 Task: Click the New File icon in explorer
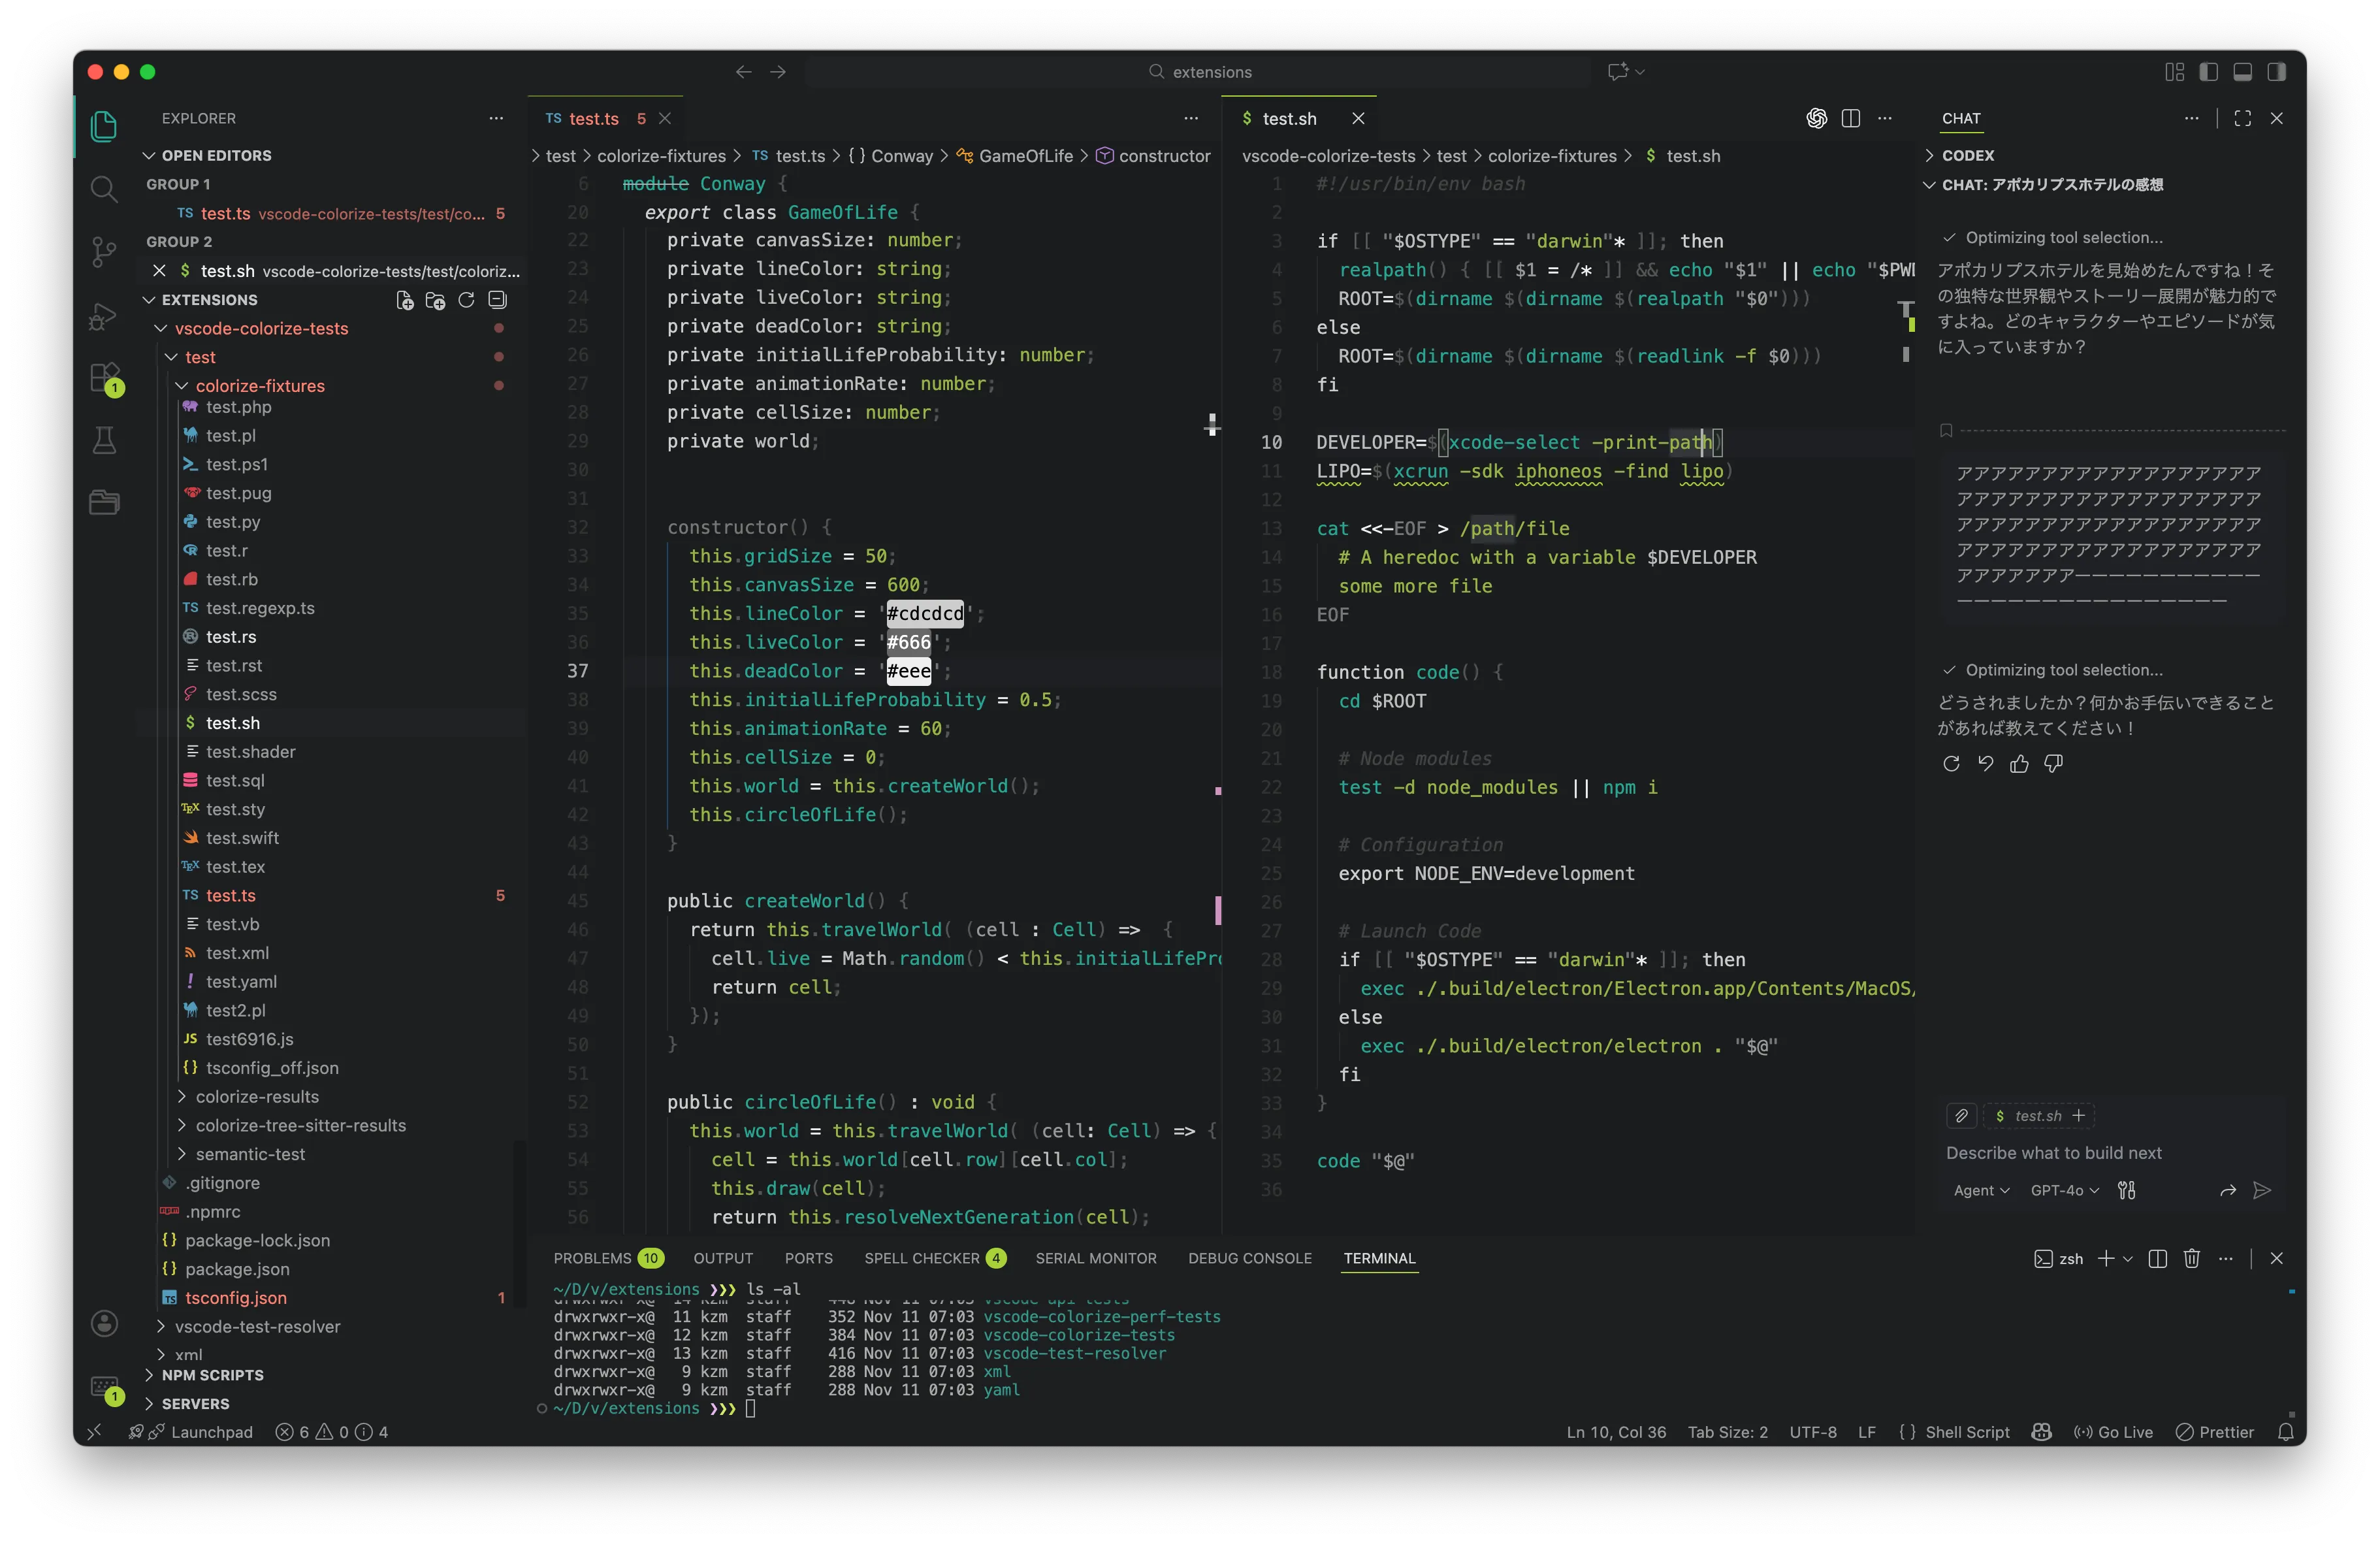click(405, 300)
